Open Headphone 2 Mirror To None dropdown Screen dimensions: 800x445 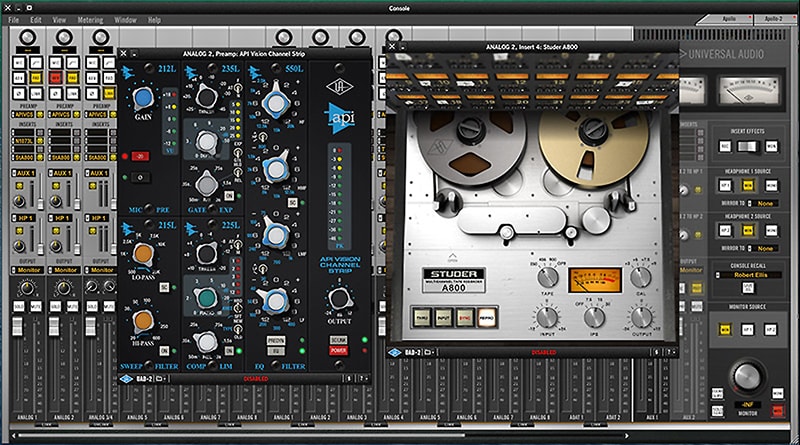click(763, 248)
